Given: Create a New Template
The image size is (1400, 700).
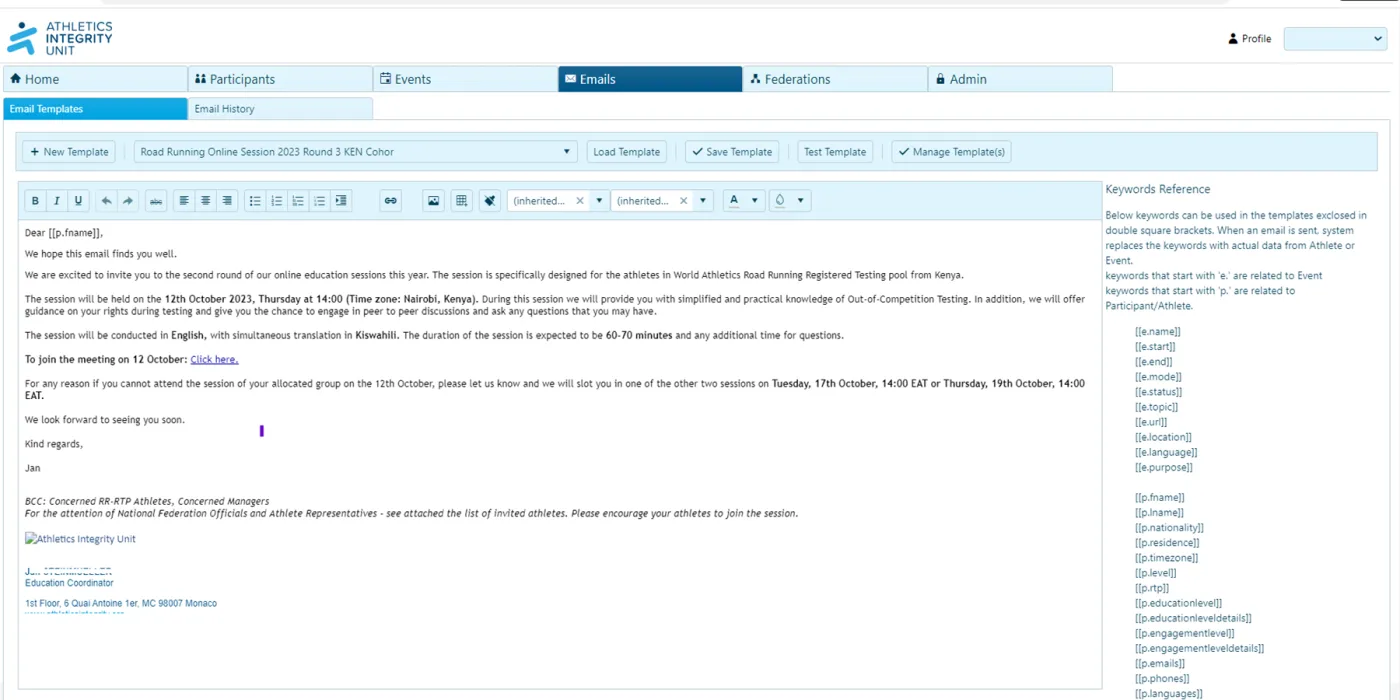Looking at the screenshot, I should click(x=69, y=152).
